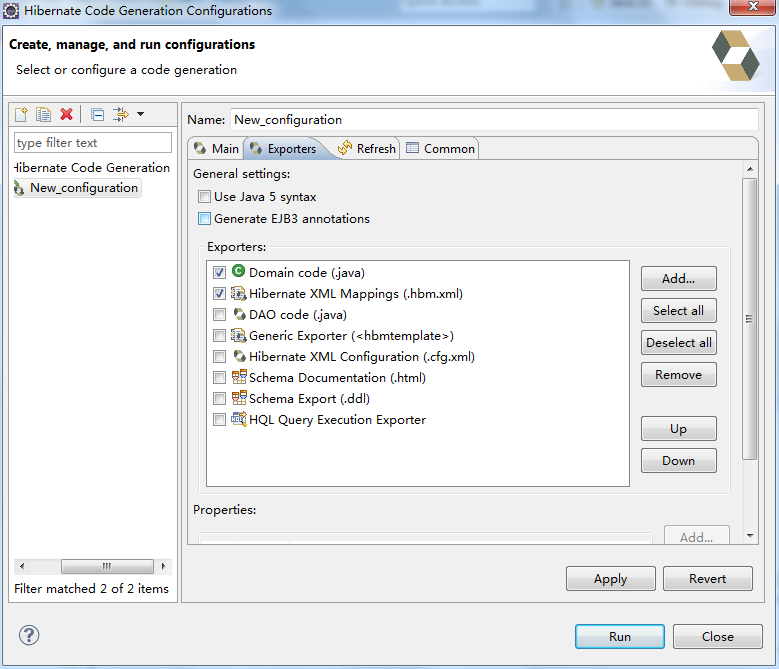Click the vertical scrollbar down arrow
The image size is (779, 669).
point(750,535)
